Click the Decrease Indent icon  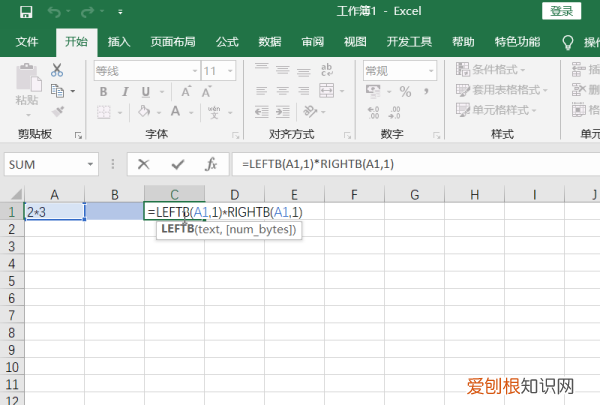coord(262,112)
